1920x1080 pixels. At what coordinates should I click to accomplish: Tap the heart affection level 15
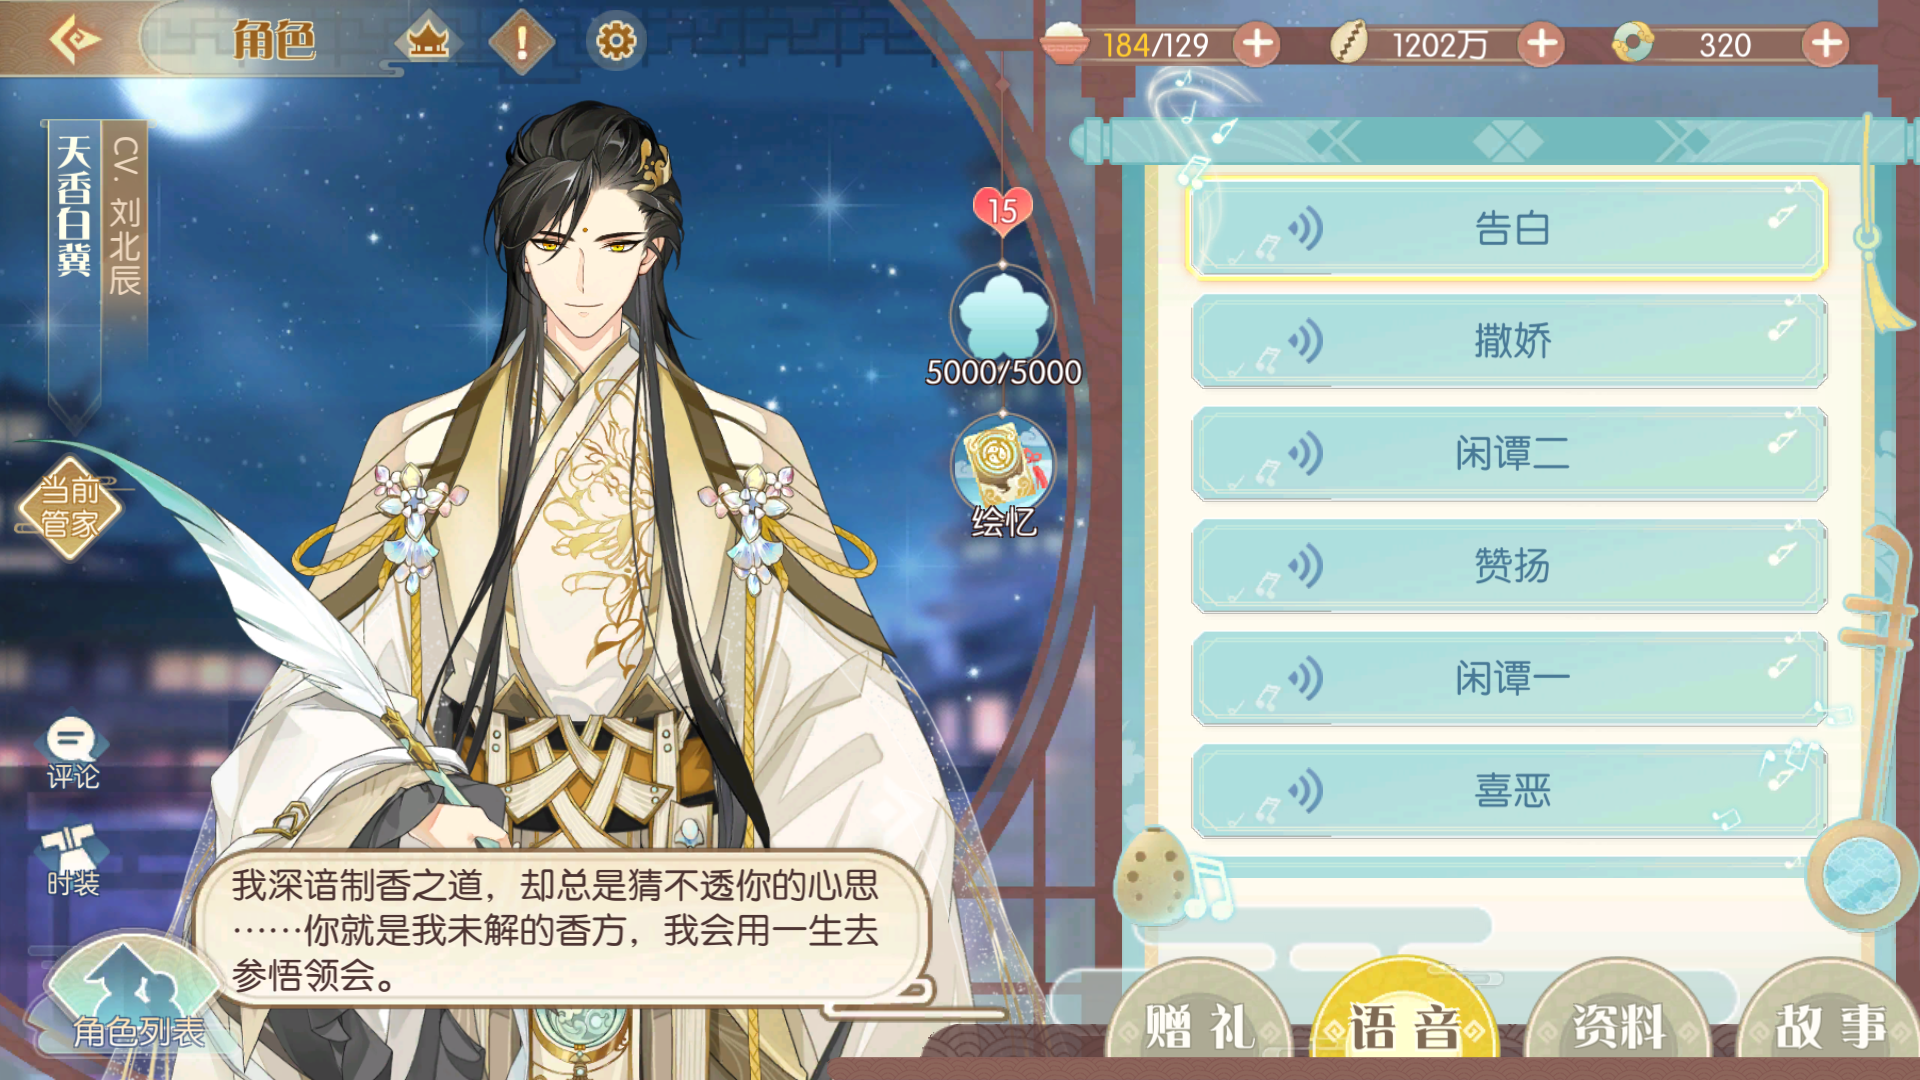[1002, 209]
